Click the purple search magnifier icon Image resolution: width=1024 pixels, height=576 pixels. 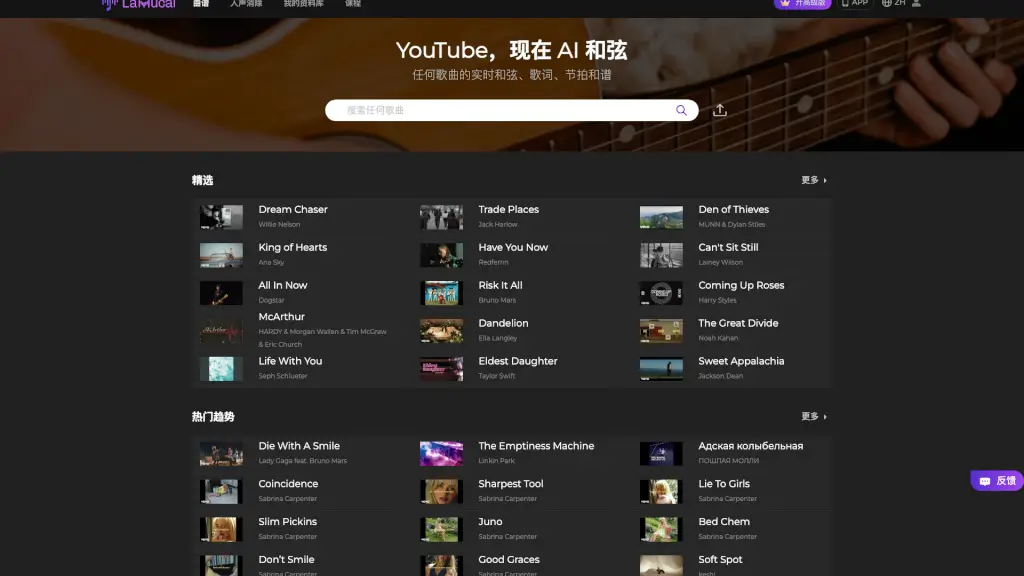pyautogui.click(x=681, y=111)
